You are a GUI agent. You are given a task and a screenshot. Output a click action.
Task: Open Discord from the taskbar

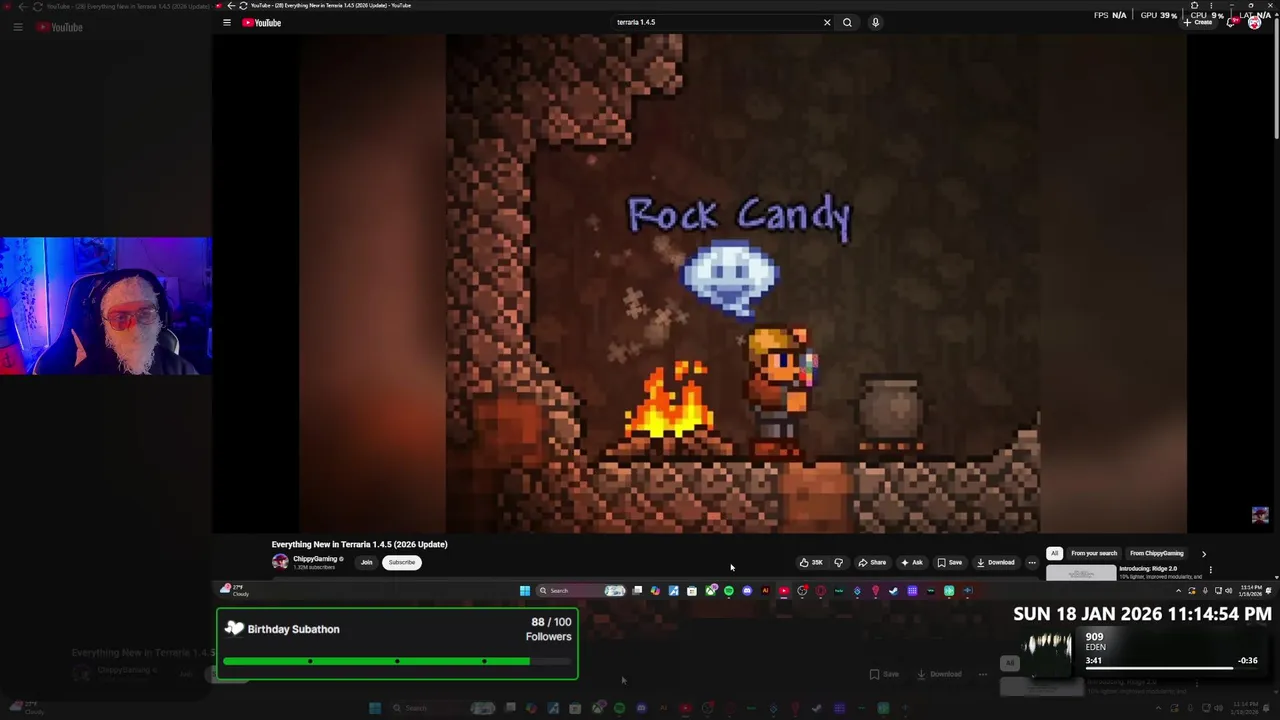[747, 591]
